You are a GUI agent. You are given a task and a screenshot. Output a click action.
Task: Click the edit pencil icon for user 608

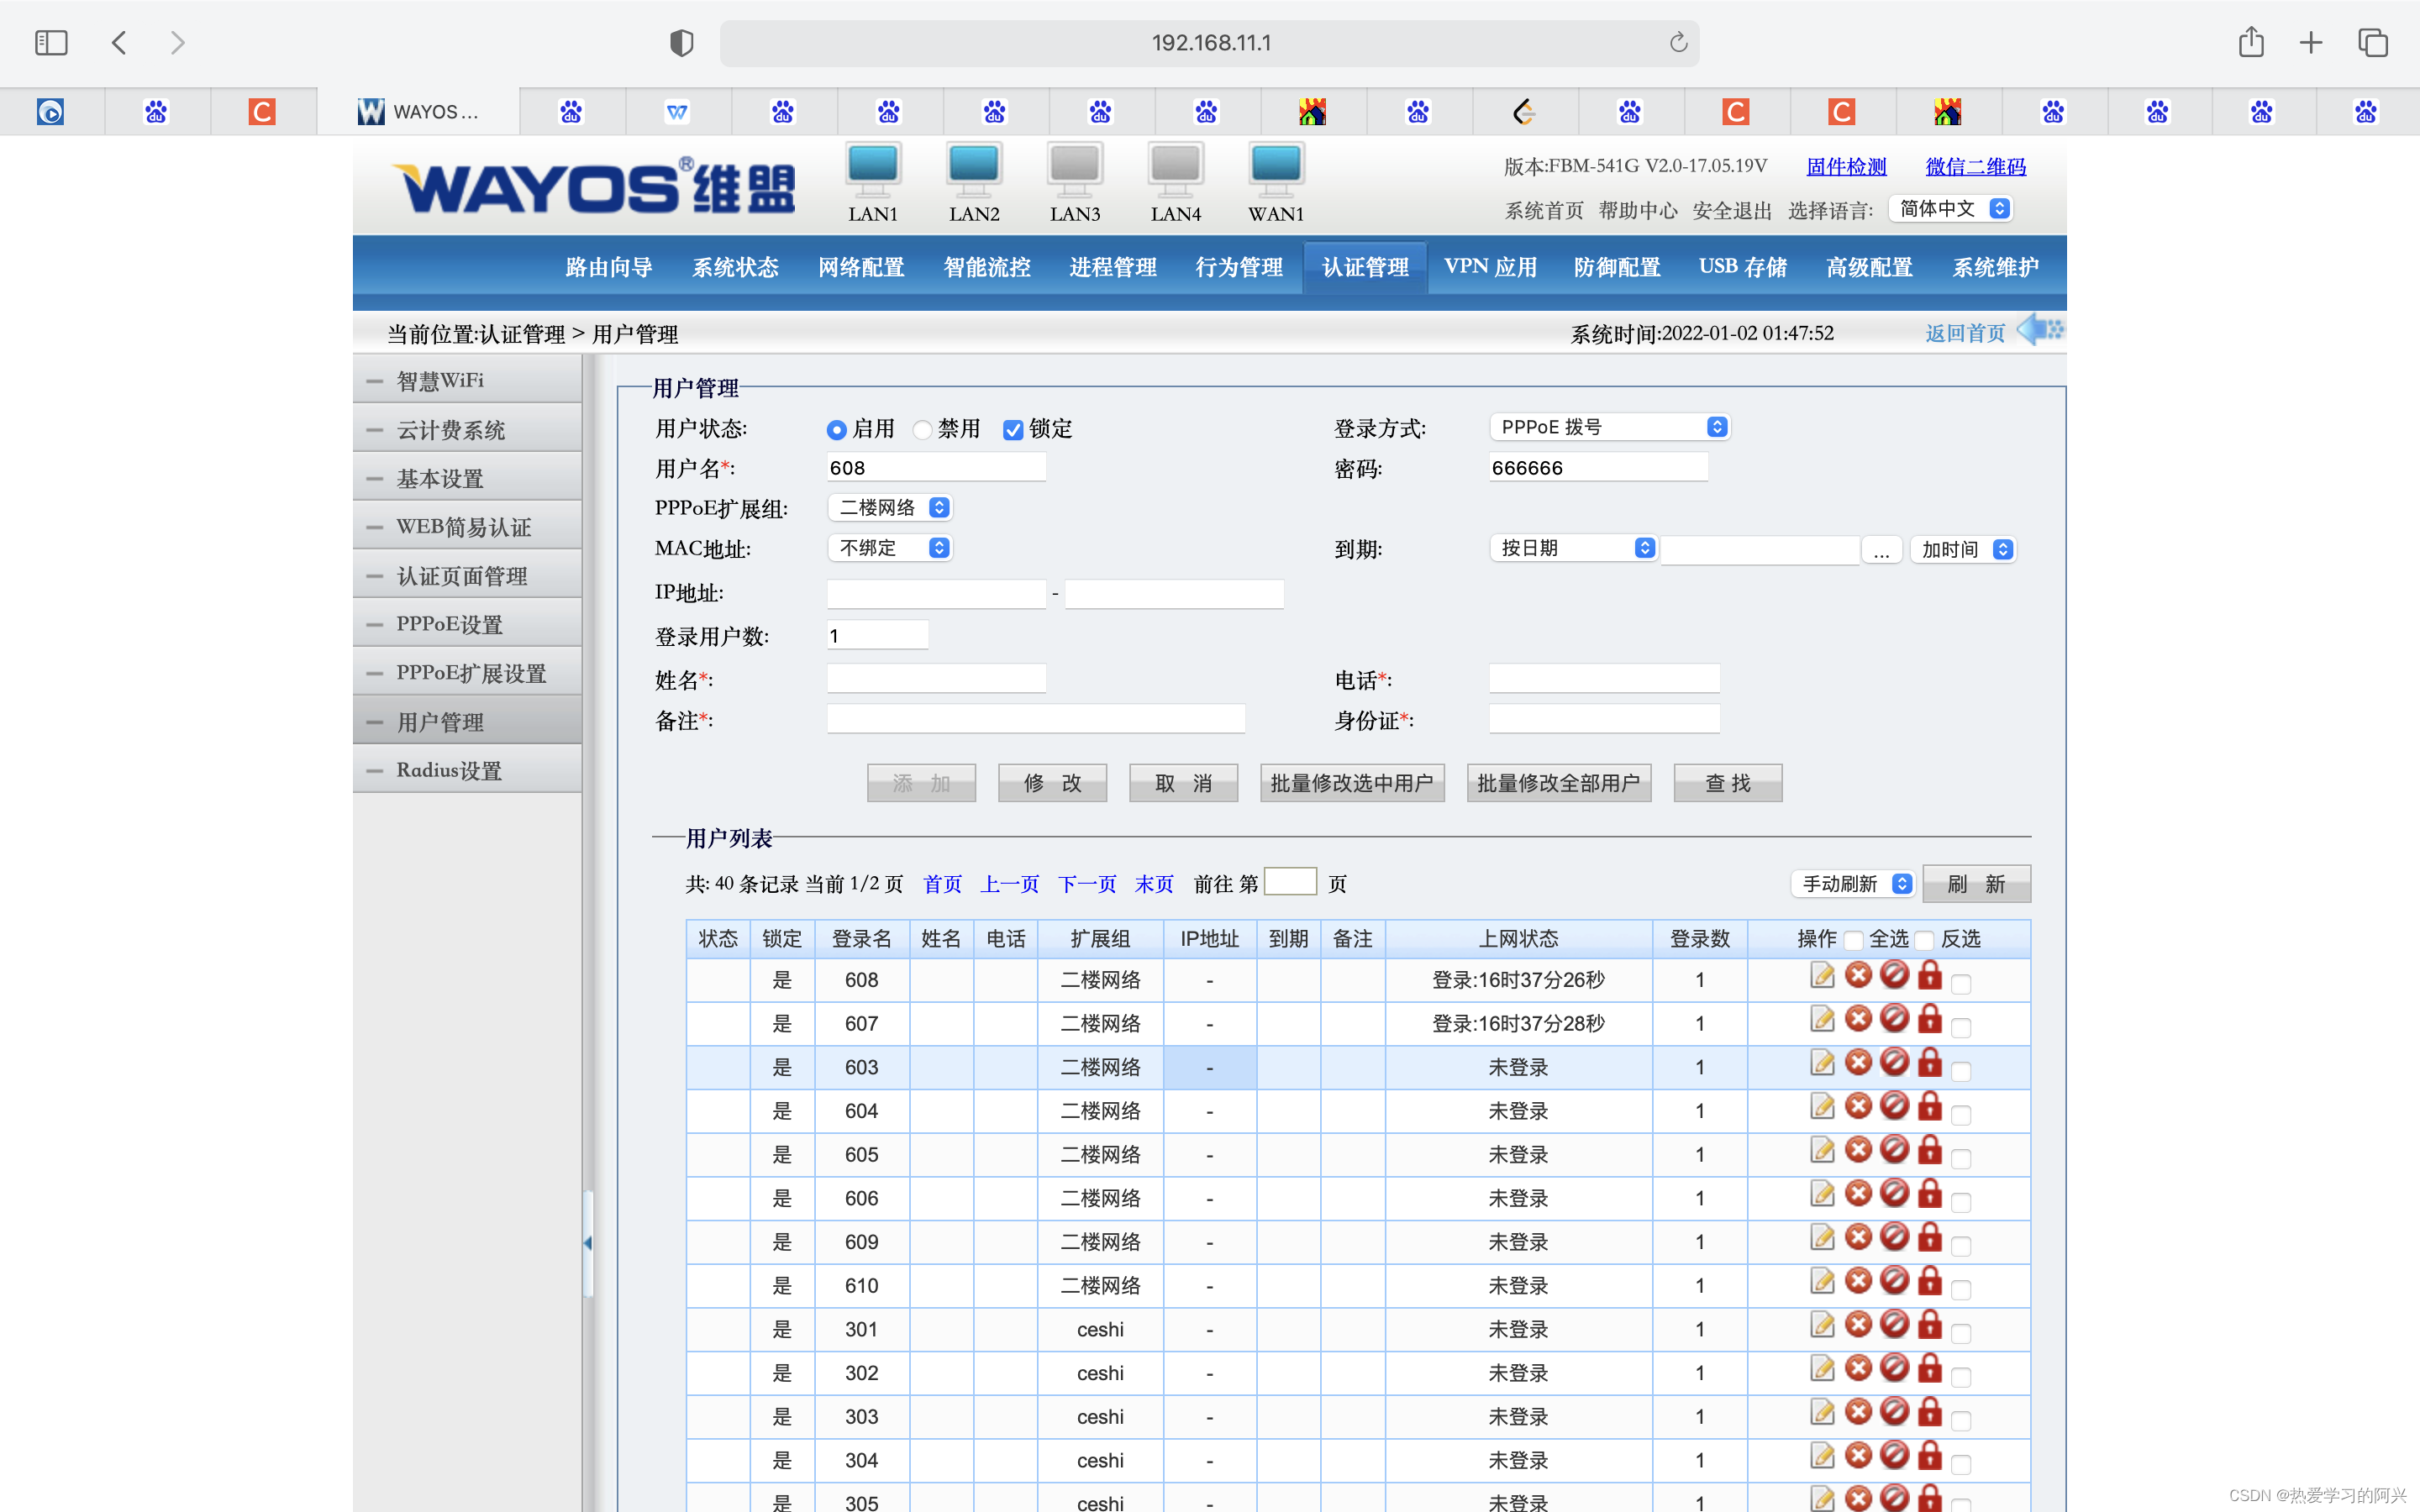(x=1822, y=976)
